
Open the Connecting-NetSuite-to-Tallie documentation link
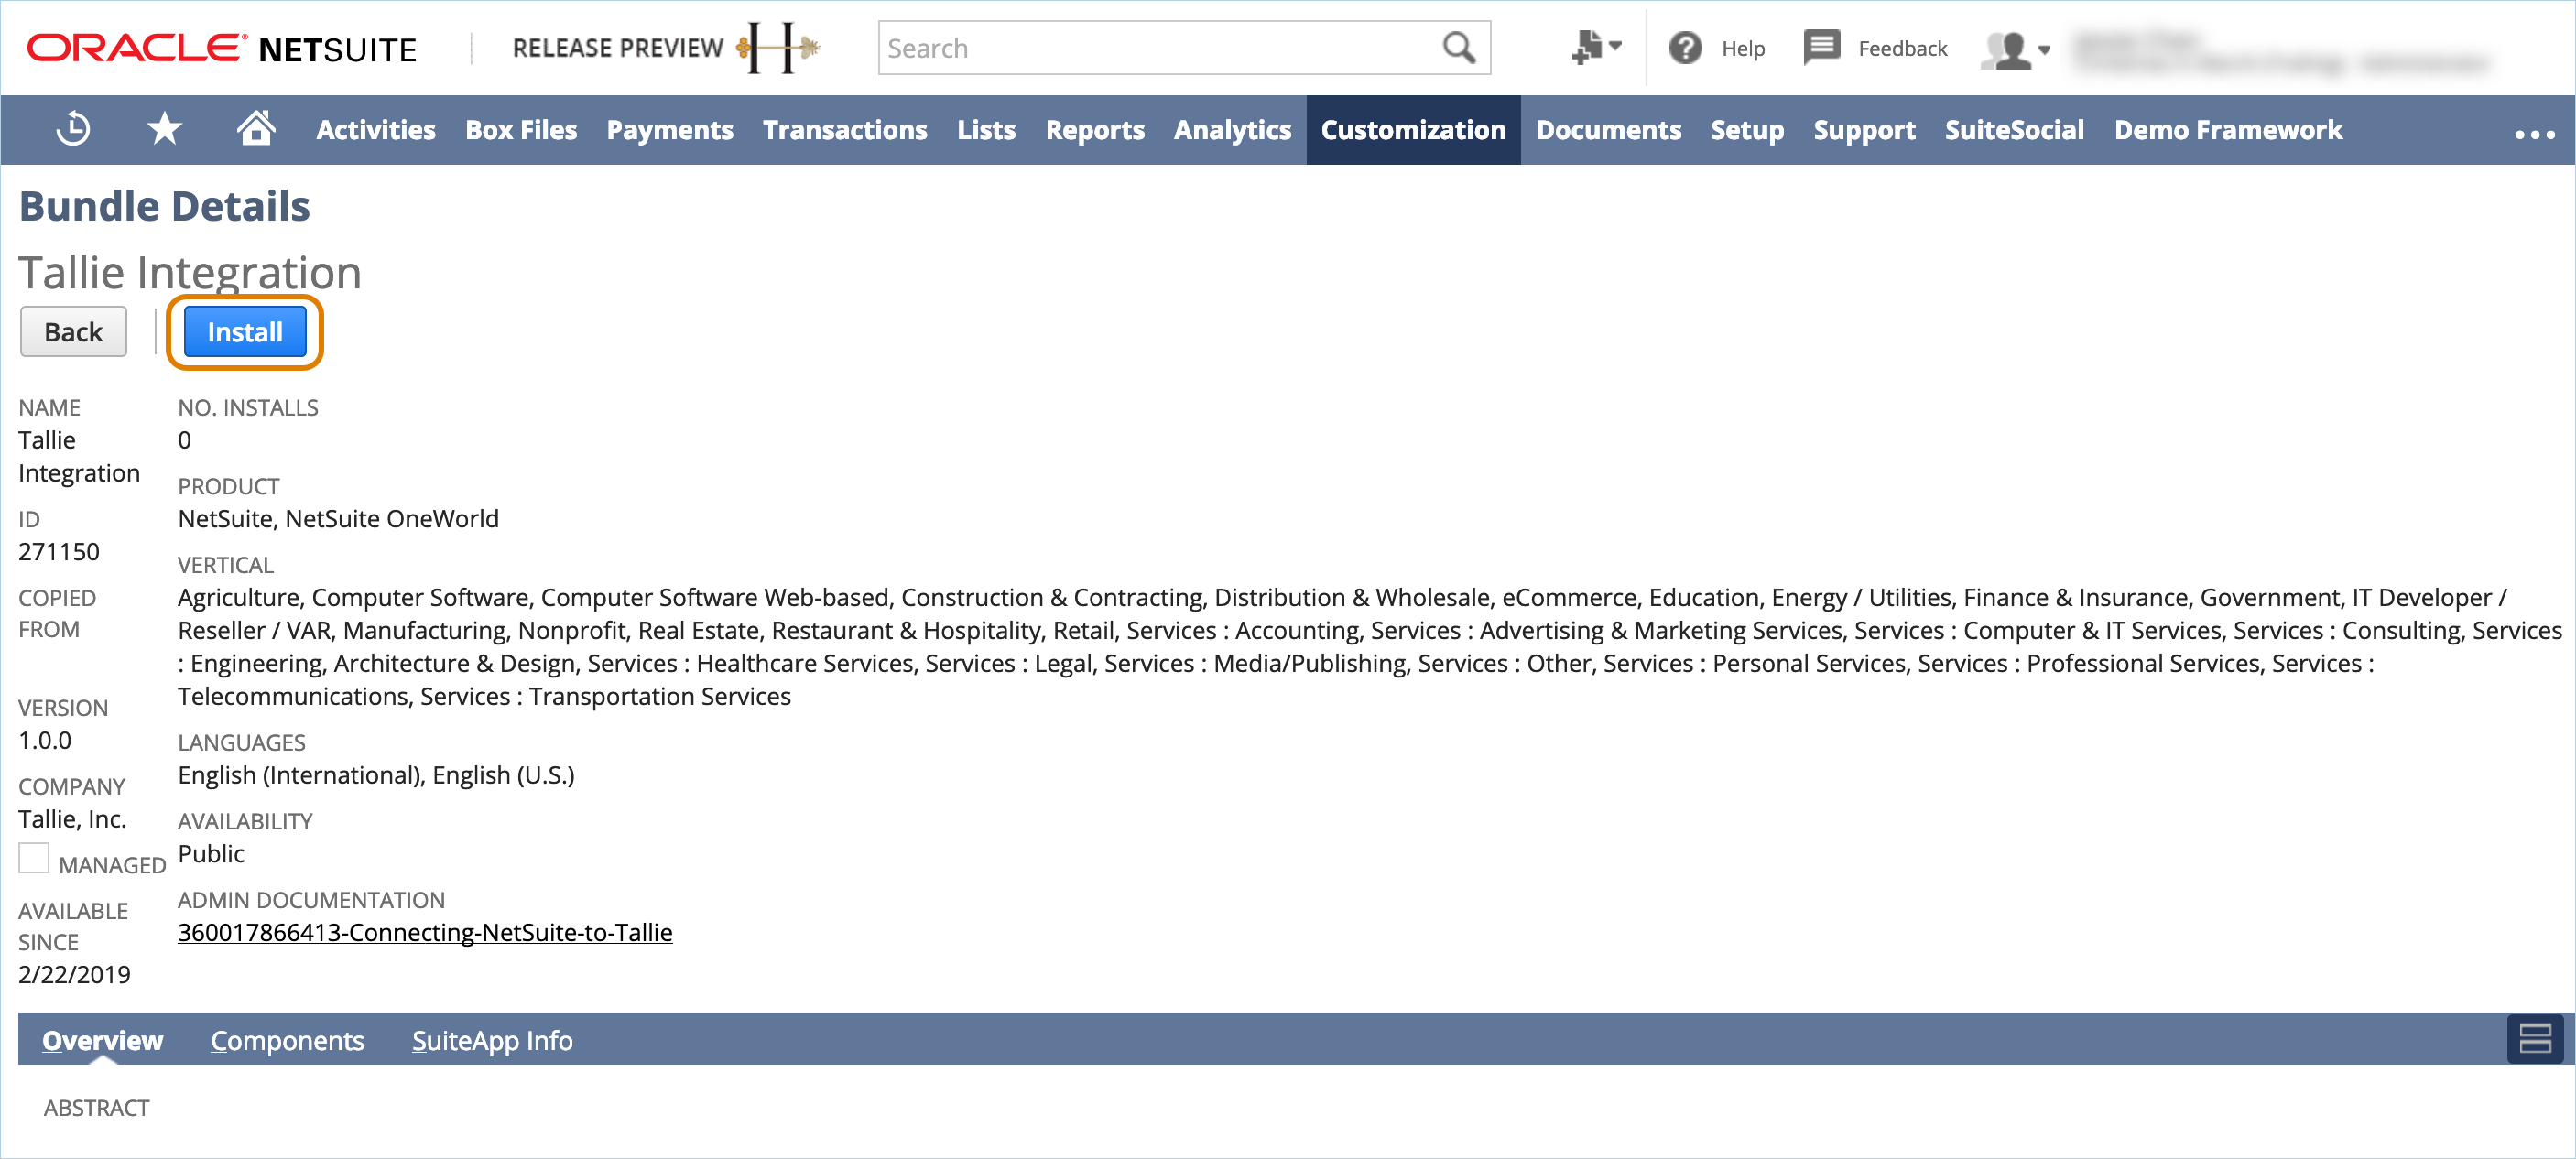(x=425, y=932)
